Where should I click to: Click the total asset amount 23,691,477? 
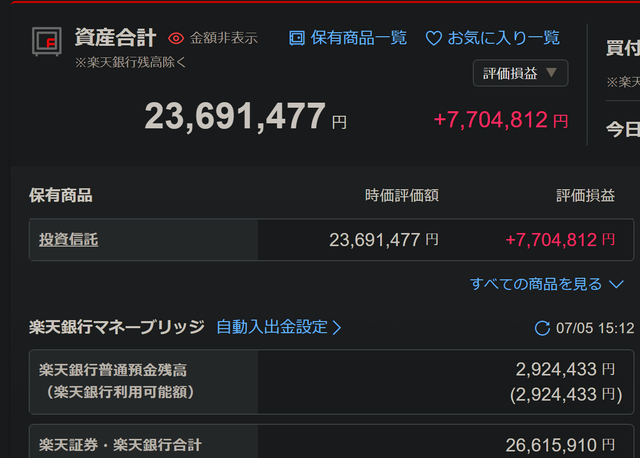(x=235, y=117)
